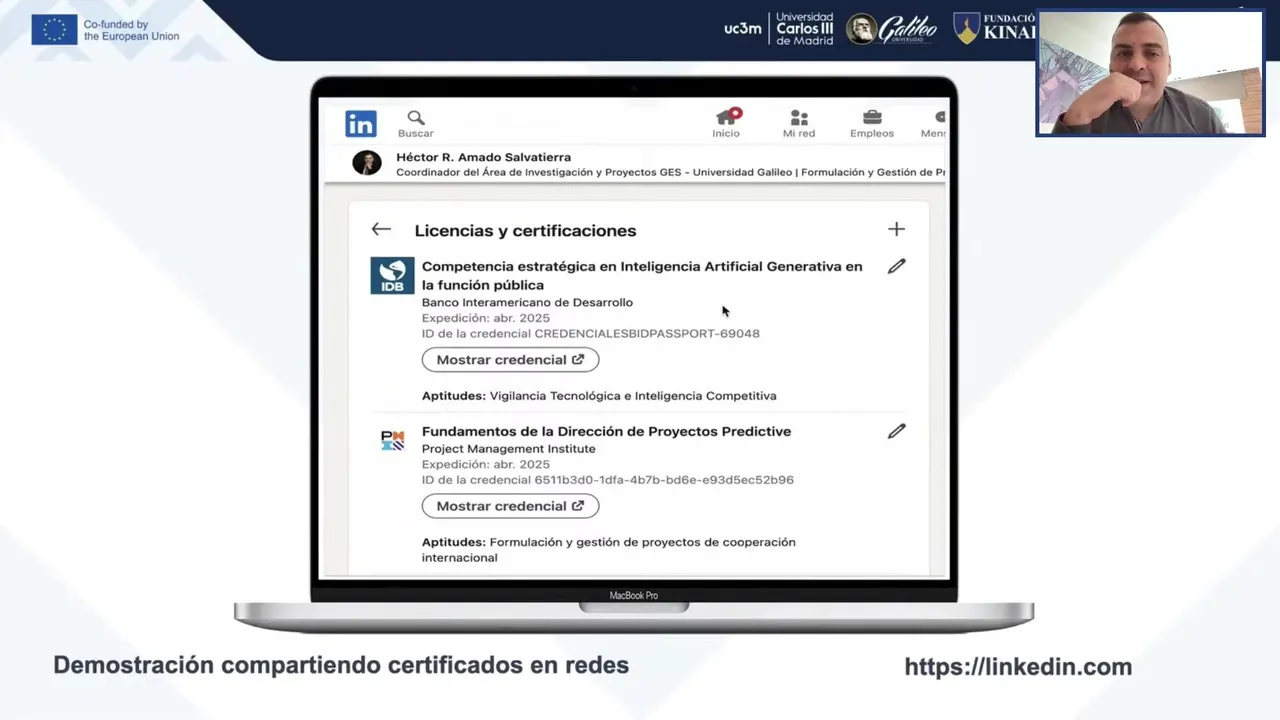Click Banco Interamericano de Desarrollo text

[x=527, y=302]
